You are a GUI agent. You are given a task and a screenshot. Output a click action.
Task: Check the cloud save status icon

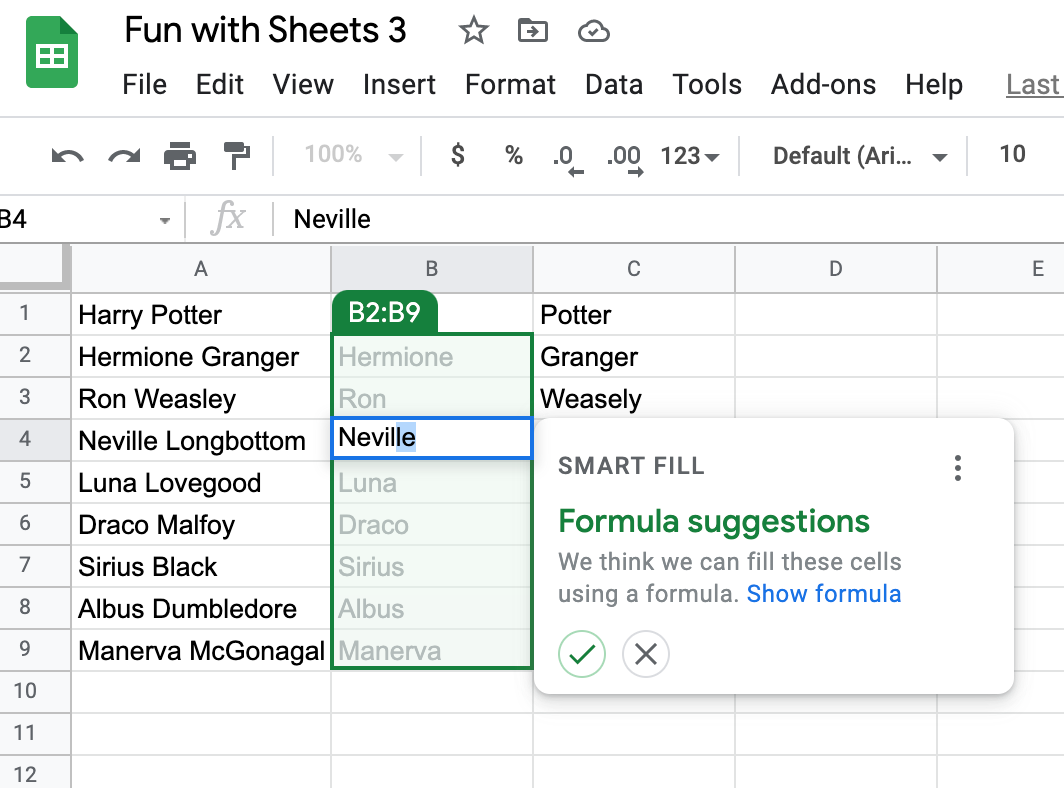click(x=594, y=32)
